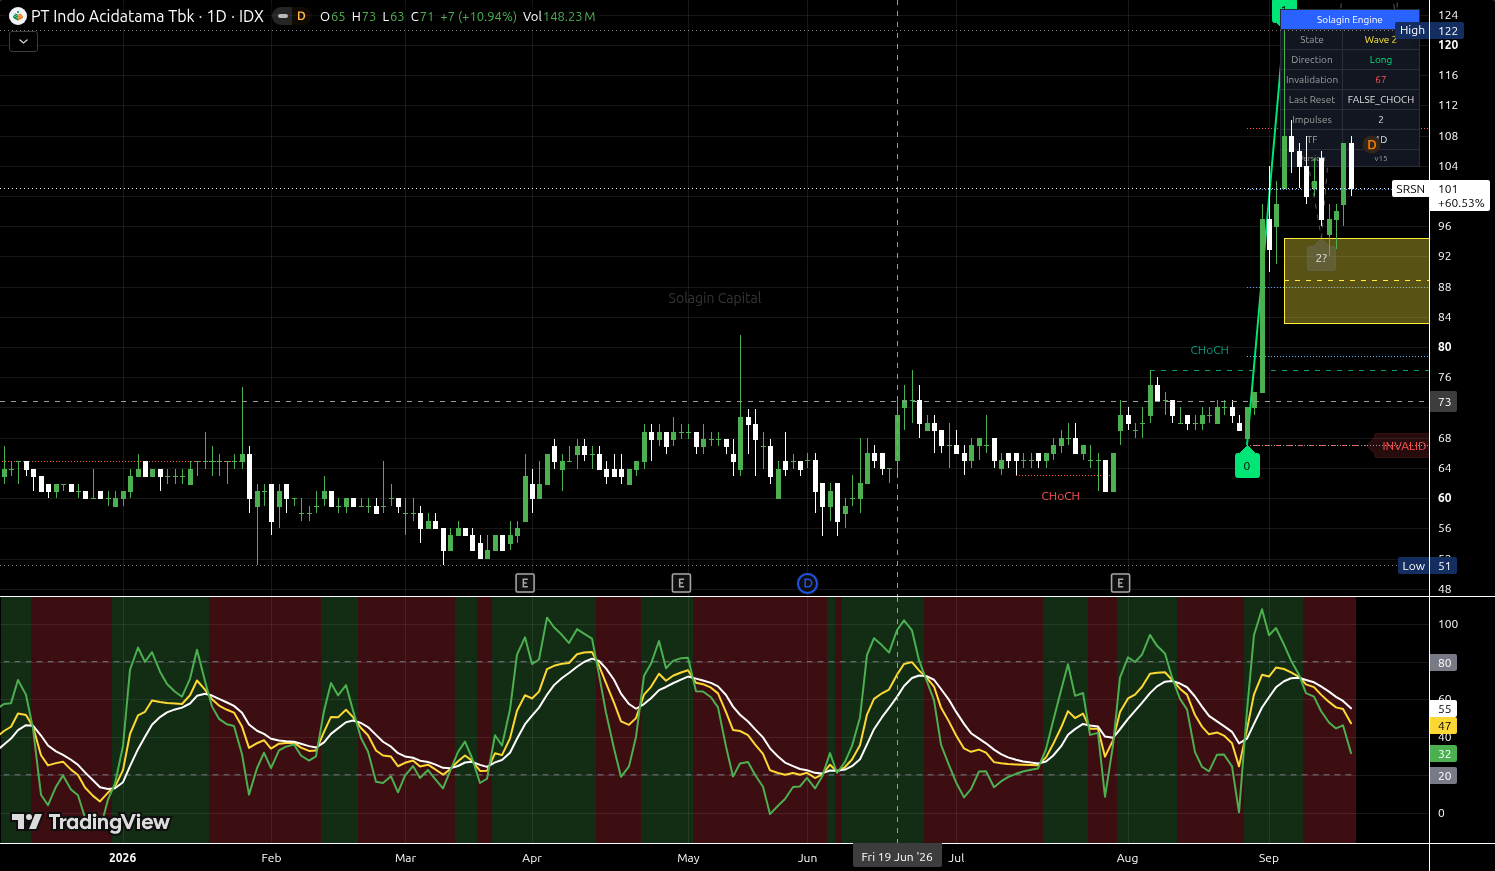Open the earnings E marker above Aug

pos(1121,583)
